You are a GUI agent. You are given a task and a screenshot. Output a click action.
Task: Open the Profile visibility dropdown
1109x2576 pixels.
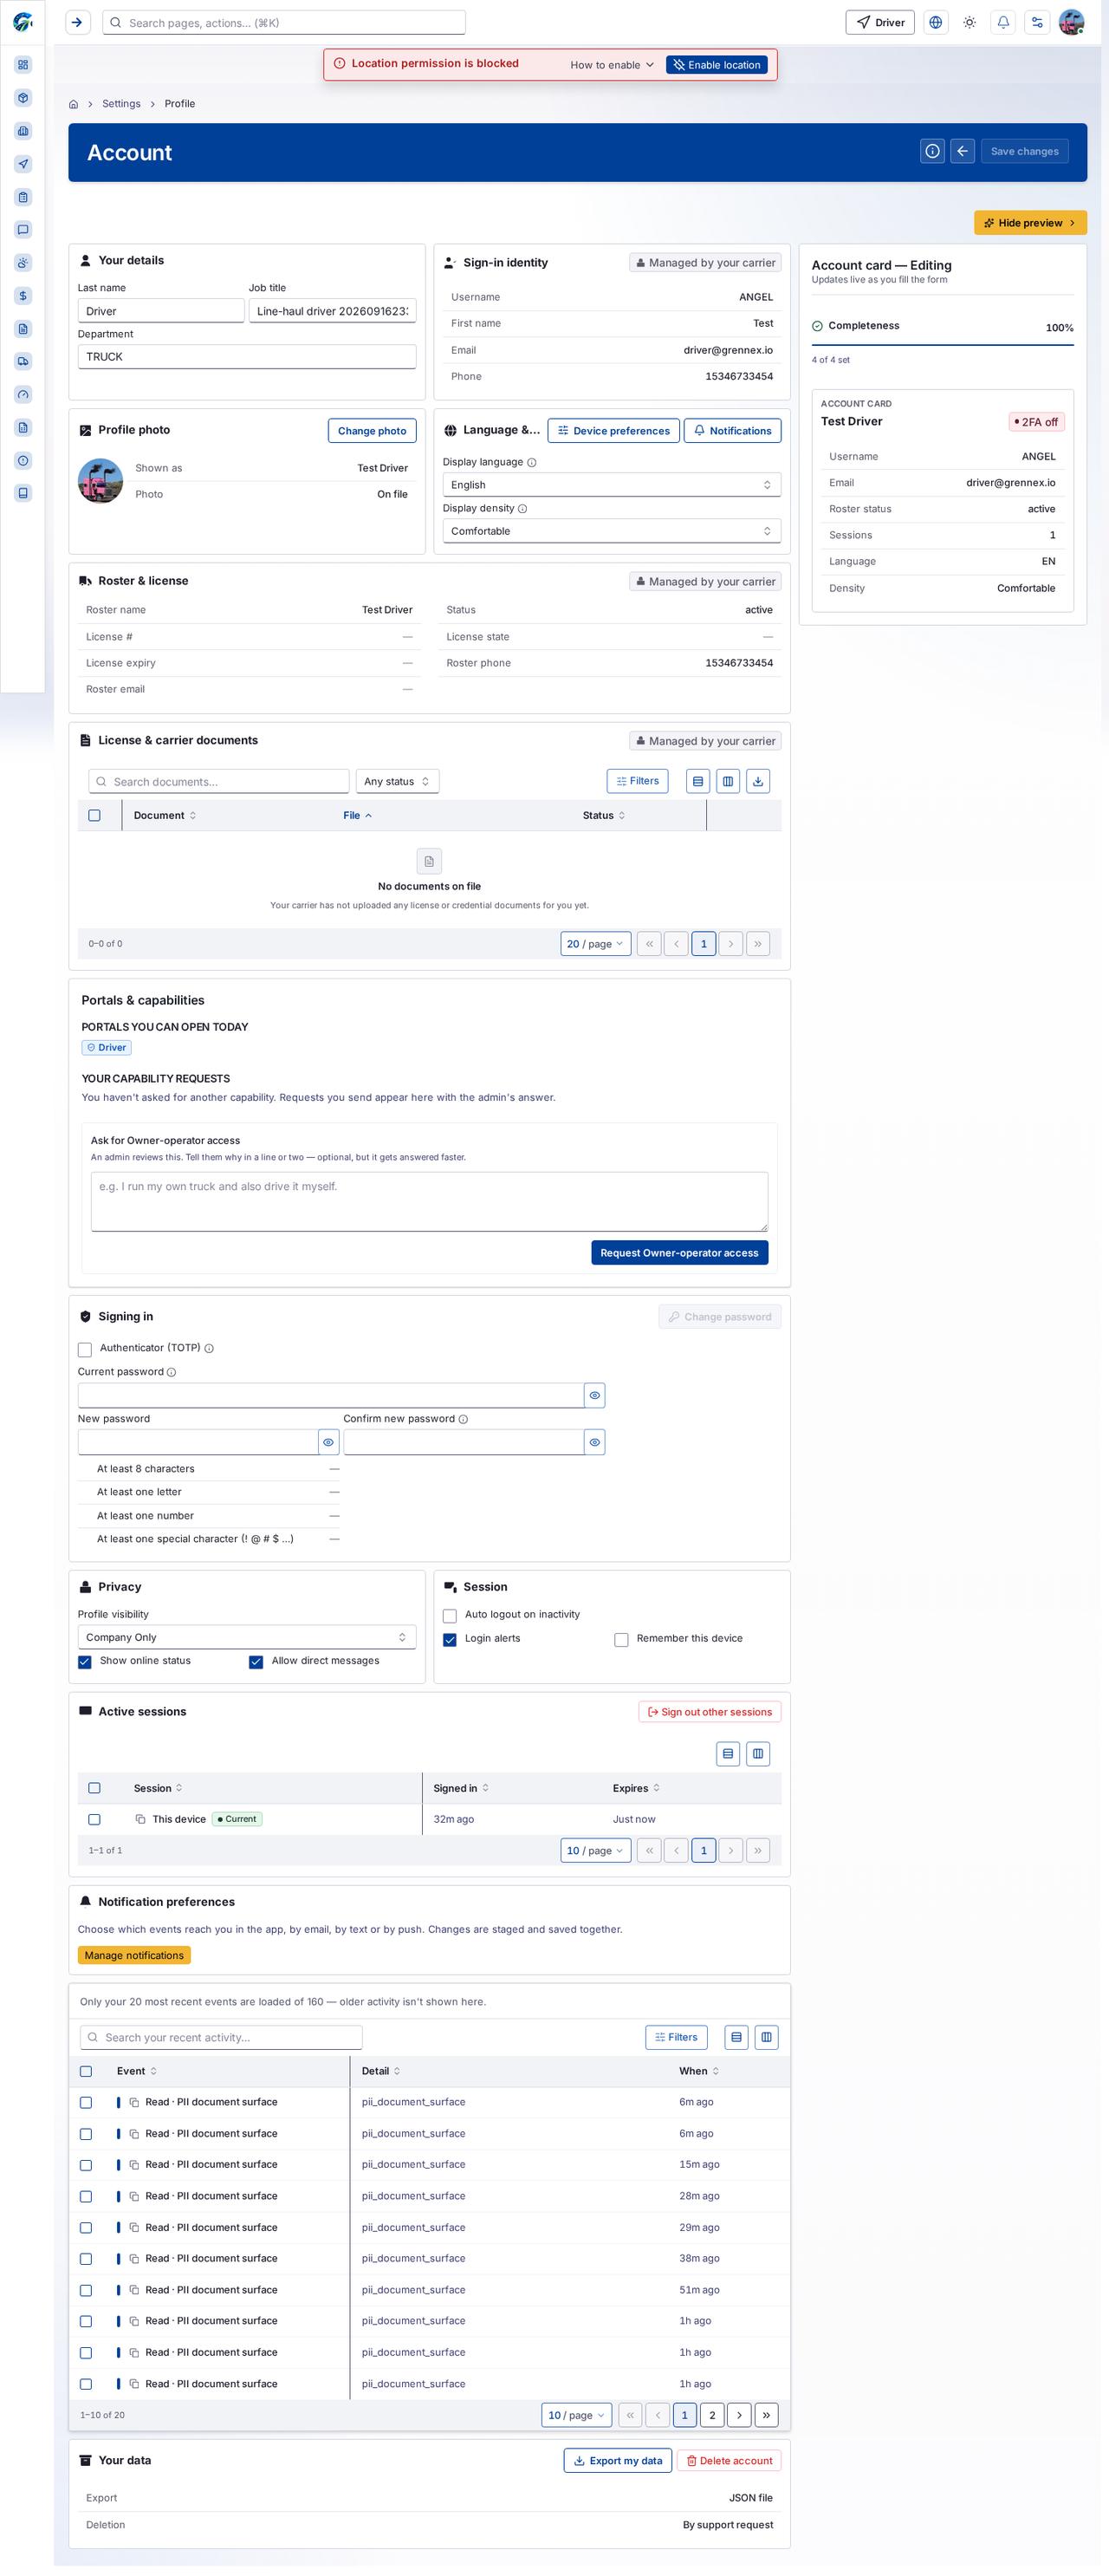coord(247,1637)
